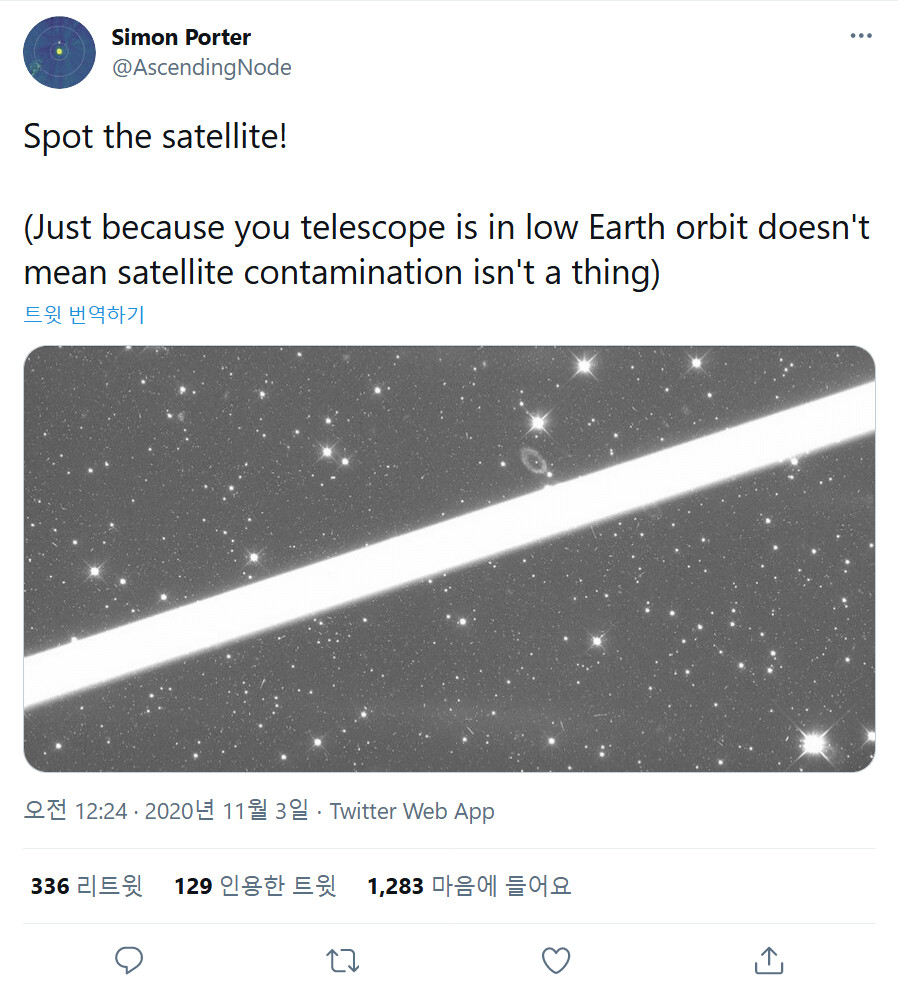898x995 pixels.
Task: Click the "Spot the satellite!" tweet text
Action: [x=156, y=137]
